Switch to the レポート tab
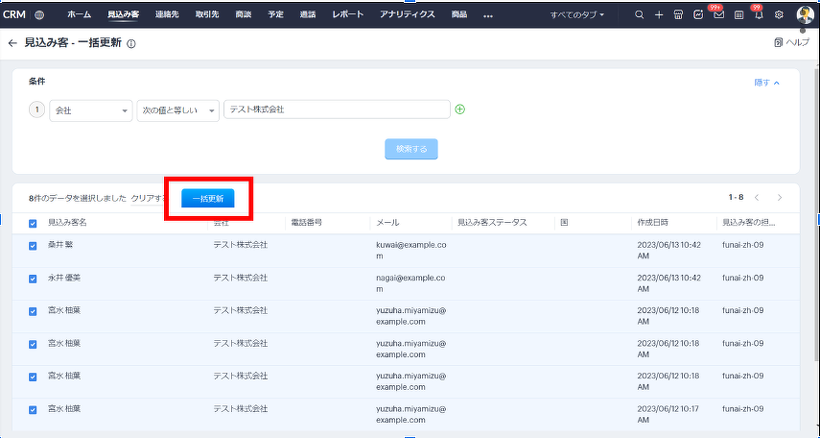This screenshot has height=438, width=820. [347, 15]
